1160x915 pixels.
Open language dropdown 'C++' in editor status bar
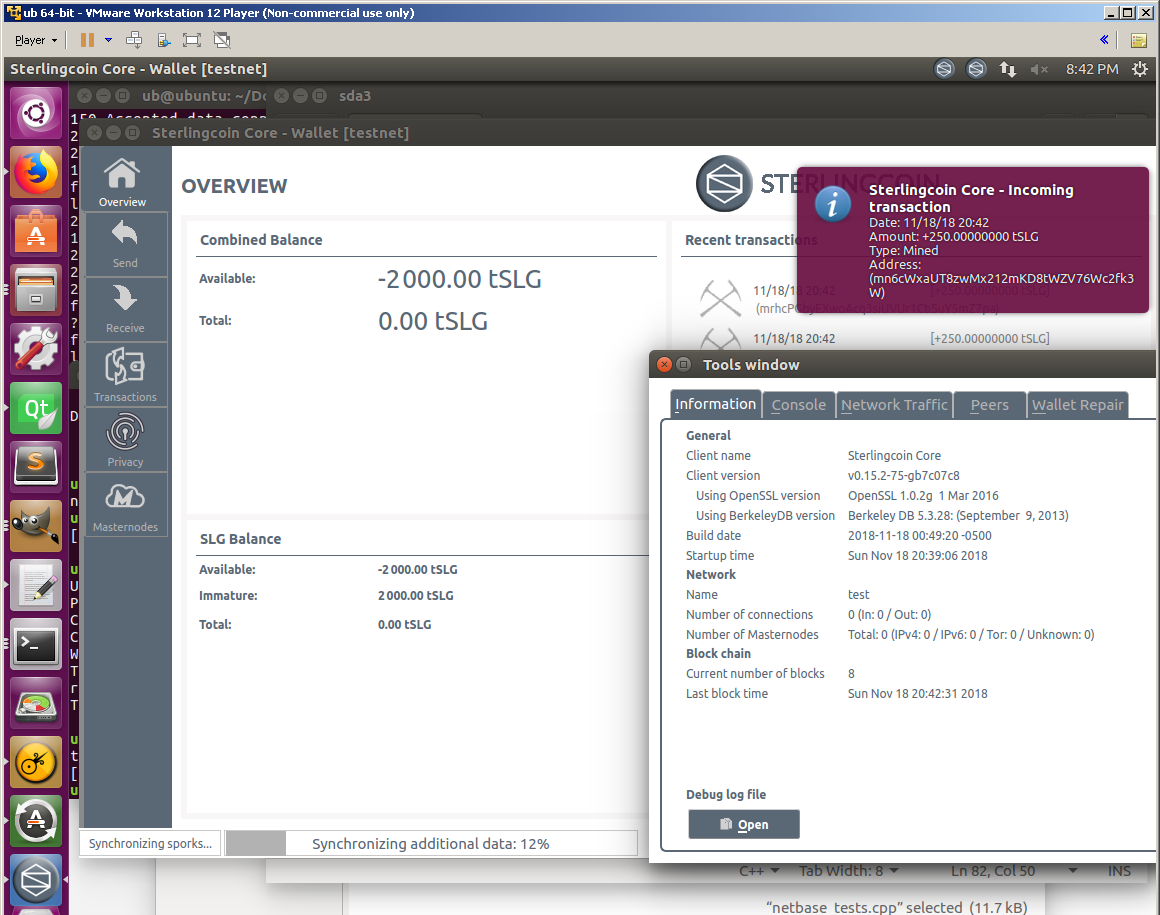(759, 871)
